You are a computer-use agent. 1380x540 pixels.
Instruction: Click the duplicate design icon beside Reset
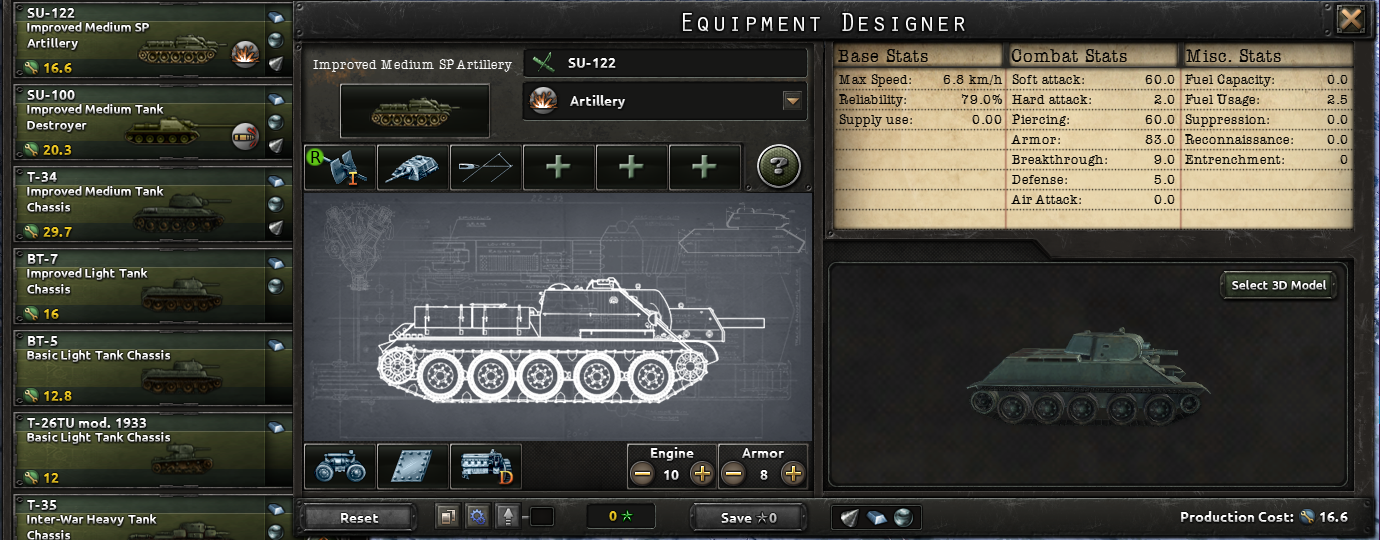(447, 517)
